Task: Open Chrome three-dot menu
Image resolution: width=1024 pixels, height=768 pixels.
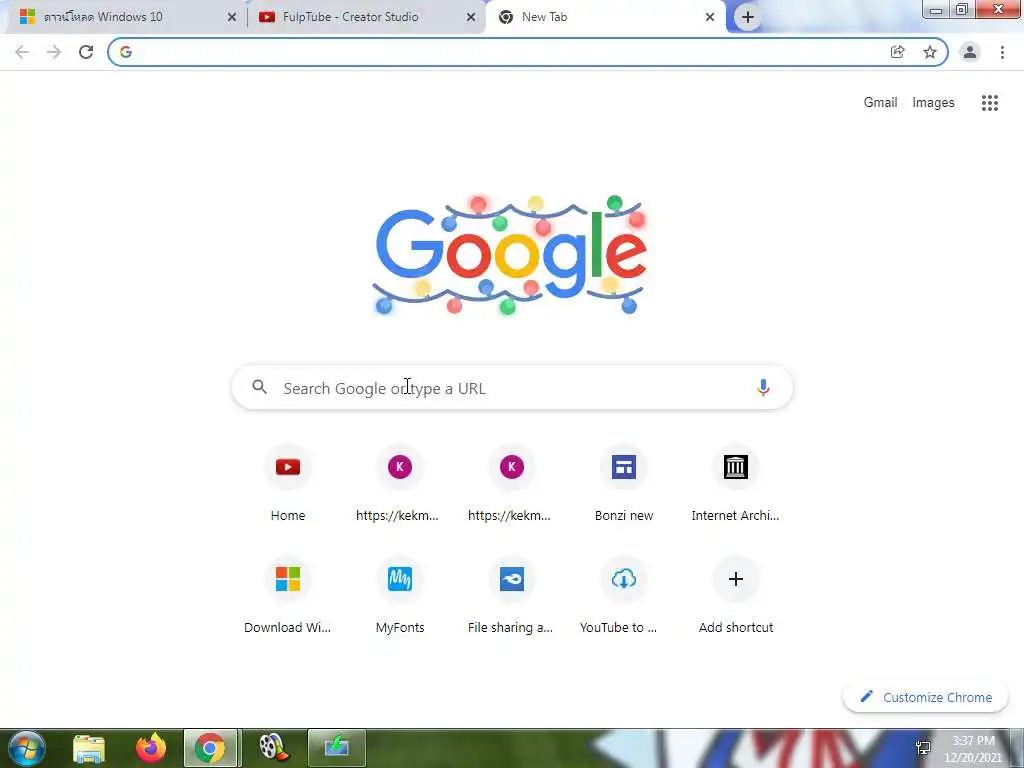Action: click(1002, 52)
